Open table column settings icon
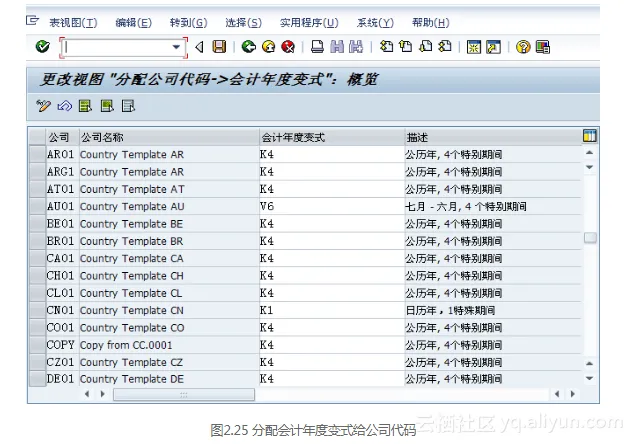This screenshot has height=444, width=634. pyautogui.click(x=590, y=137)
